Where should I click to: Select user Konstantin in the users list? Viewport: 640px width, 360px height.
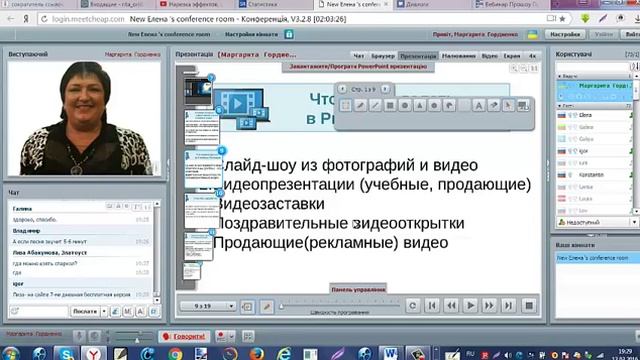point(594,175)
